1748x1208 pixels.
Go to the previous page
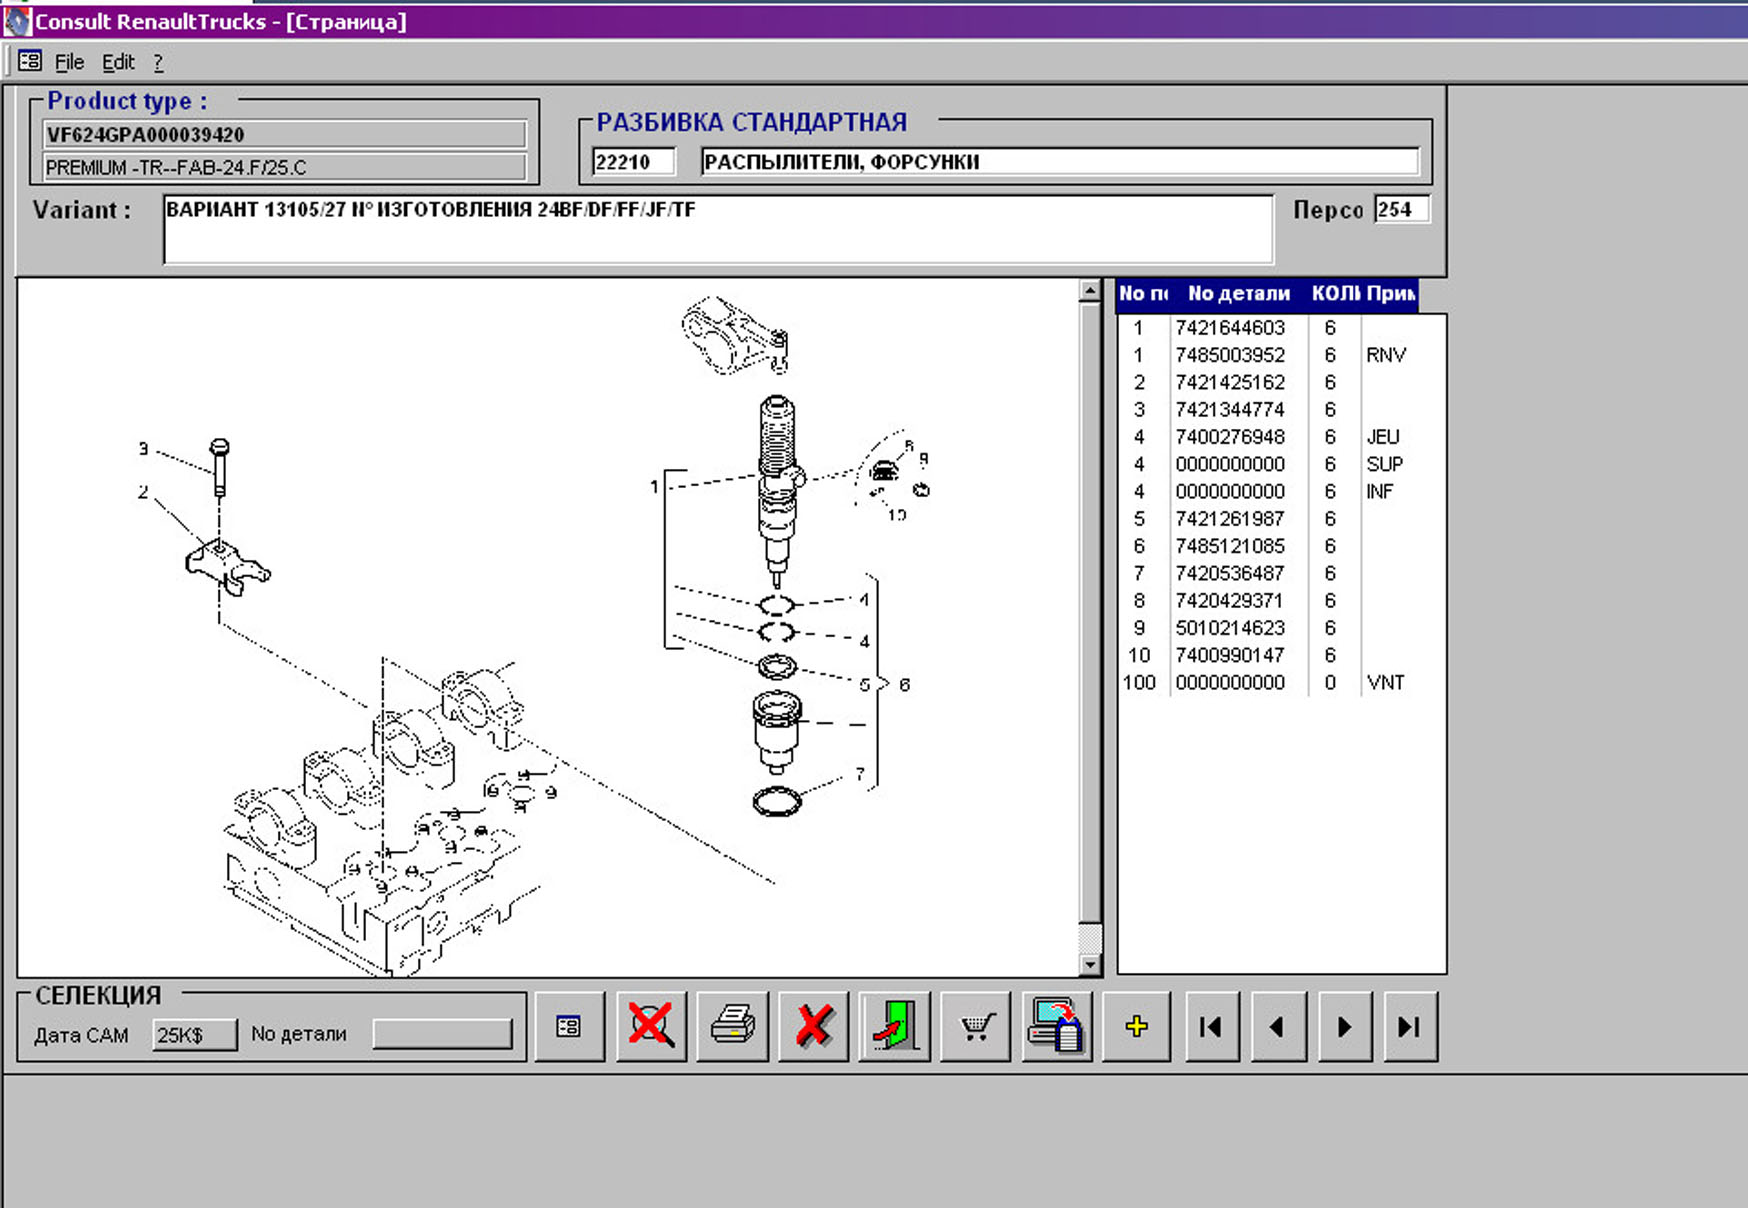[1276, 1027]
